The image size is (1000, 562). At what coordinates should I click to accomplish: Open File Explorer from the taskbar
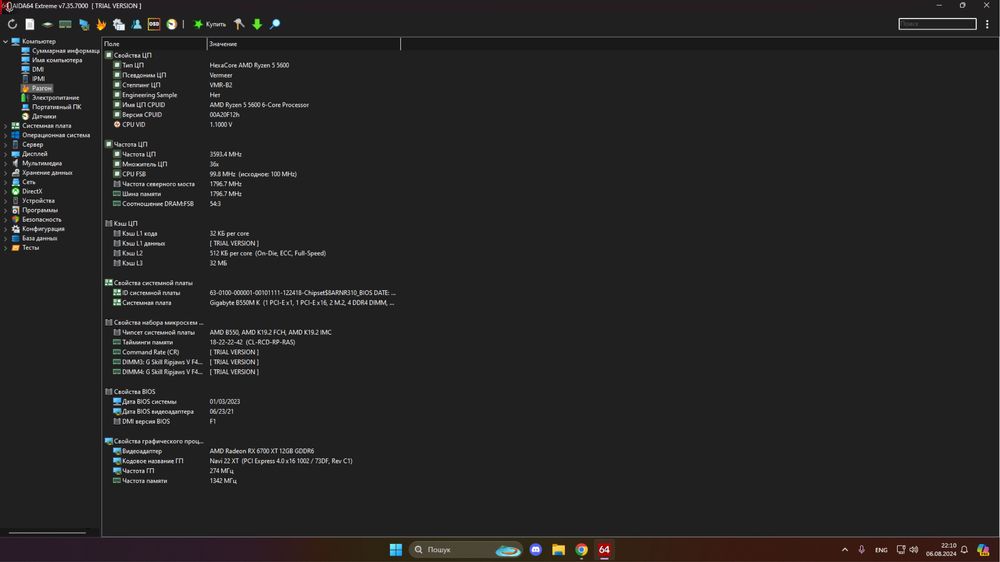pyautogui.click(x=559, y=549)
